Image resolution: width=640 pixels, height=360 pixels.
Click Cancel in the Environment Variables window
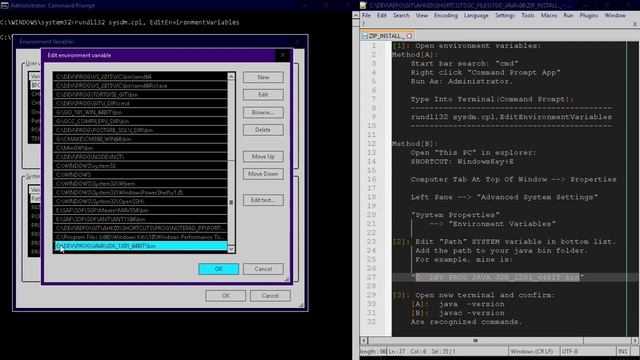coord(270,296)
